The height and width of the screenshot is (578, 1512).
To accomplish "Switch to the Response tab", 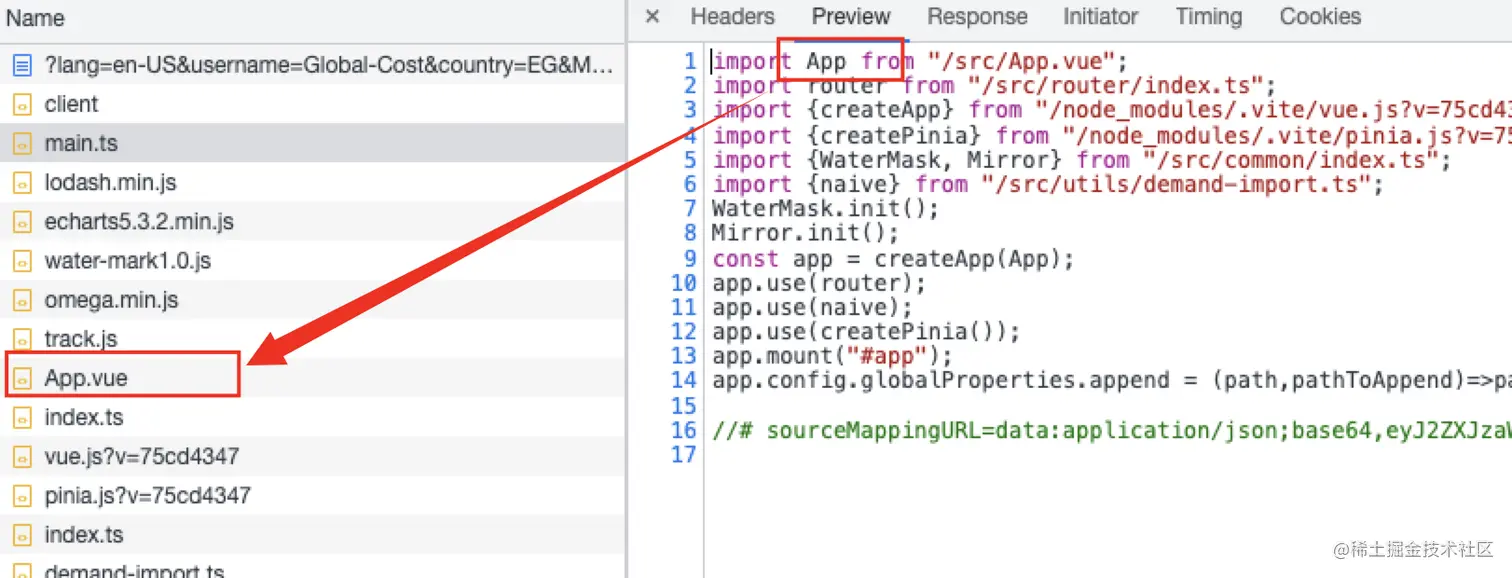I will 976,17.
